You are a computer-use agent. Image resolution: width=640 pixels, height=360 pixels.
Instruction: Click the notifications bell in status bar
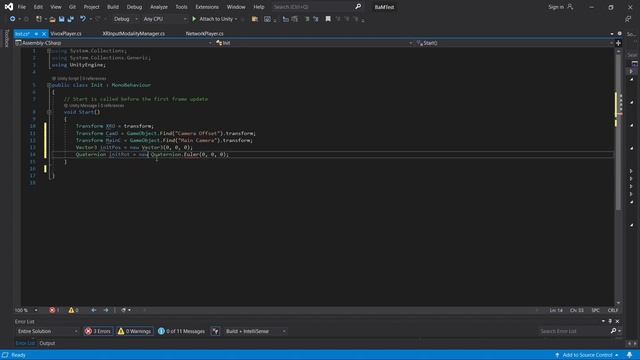(x=629, y=355)
